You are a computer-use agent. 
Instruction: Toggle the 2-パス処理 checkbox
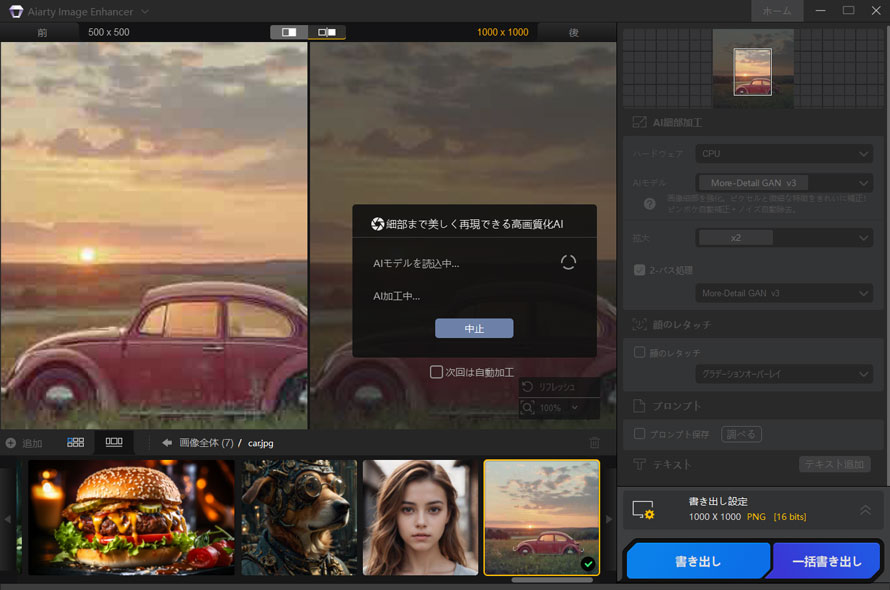point(638,269)
